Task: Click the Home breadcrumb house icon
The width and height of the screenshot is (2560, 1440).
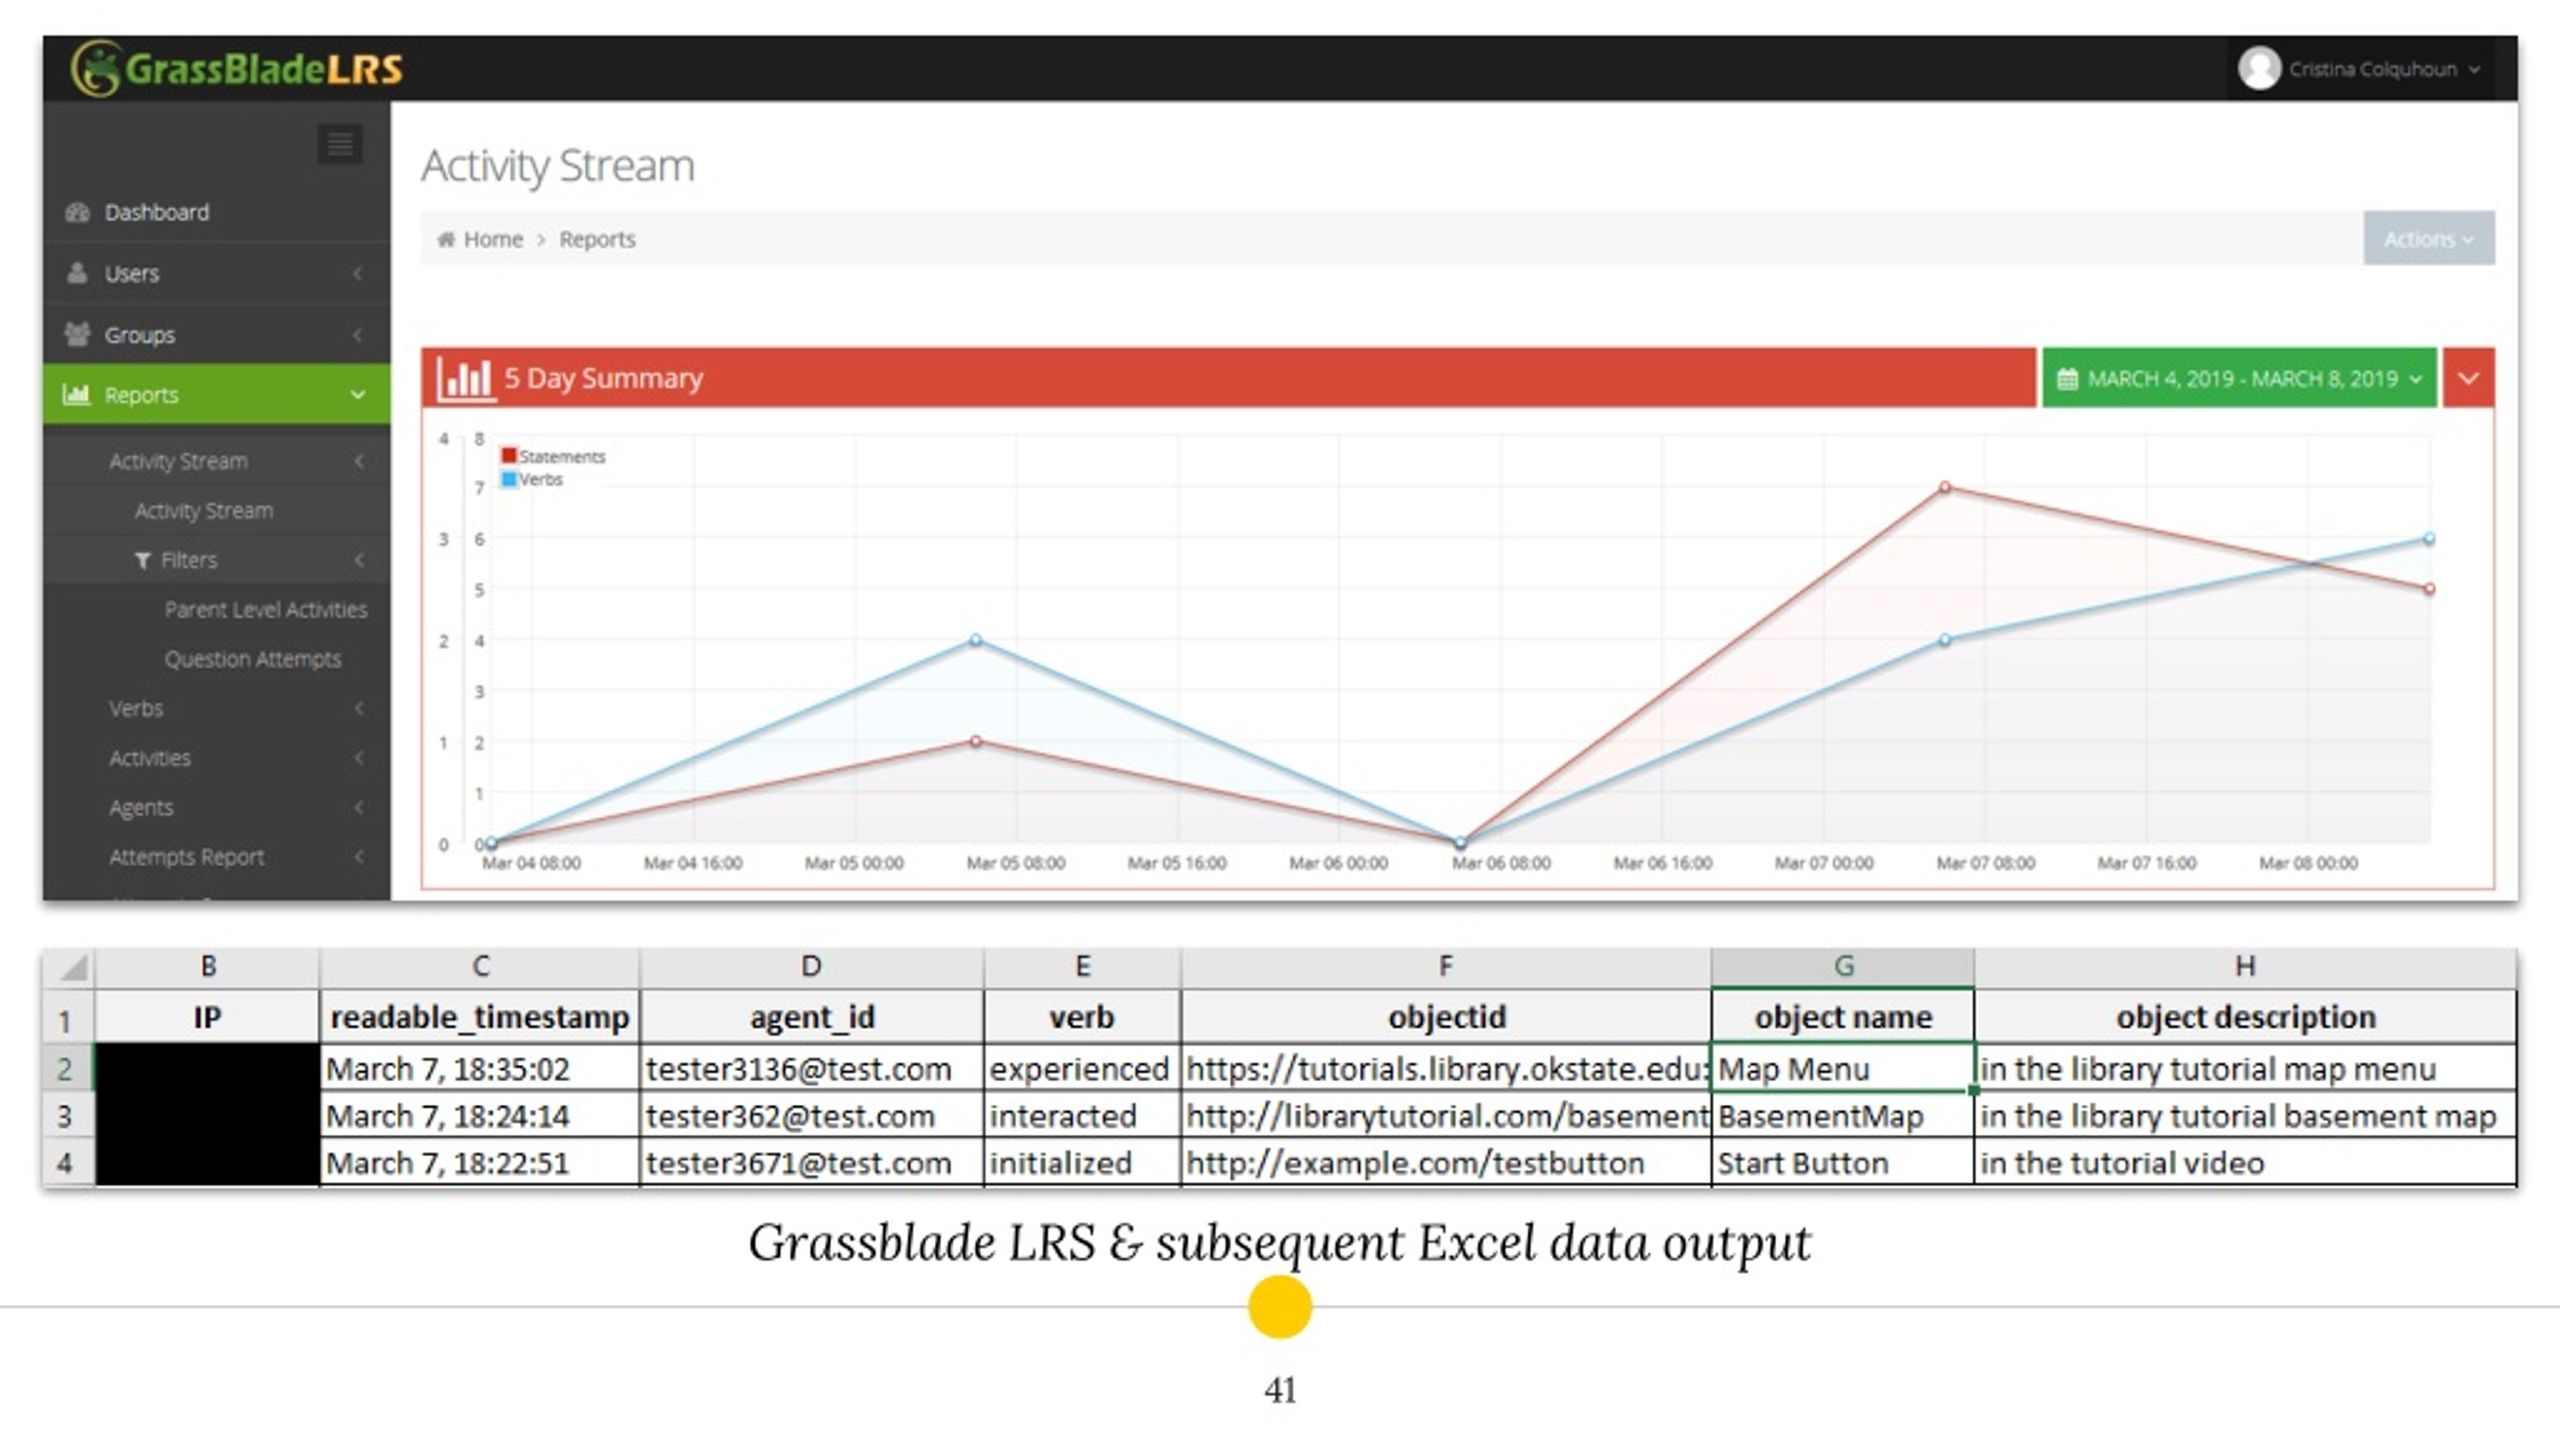Action: (x=446, y=239)
